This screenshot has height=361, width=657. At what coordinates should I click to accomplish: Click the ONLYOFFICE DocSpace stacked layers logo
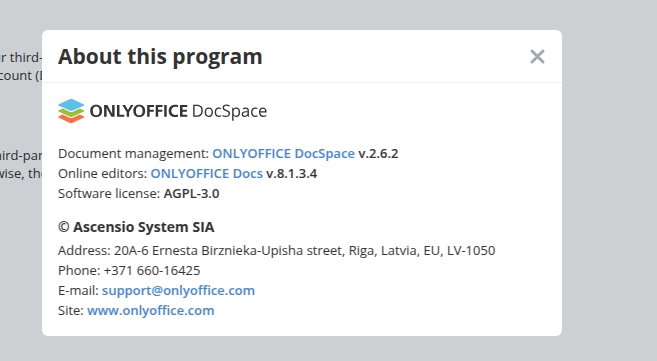point(71,111)
